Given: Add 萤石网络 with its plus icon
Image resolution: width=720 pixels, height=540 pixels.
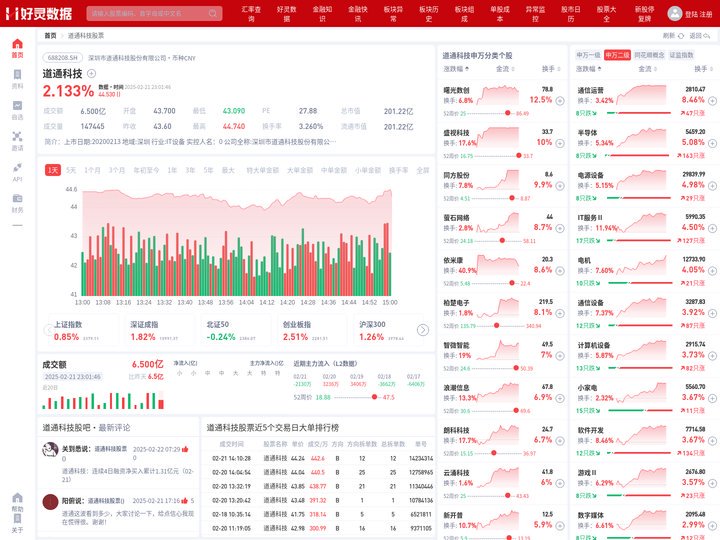Looking at the screenshot, I should pos(560,228).
